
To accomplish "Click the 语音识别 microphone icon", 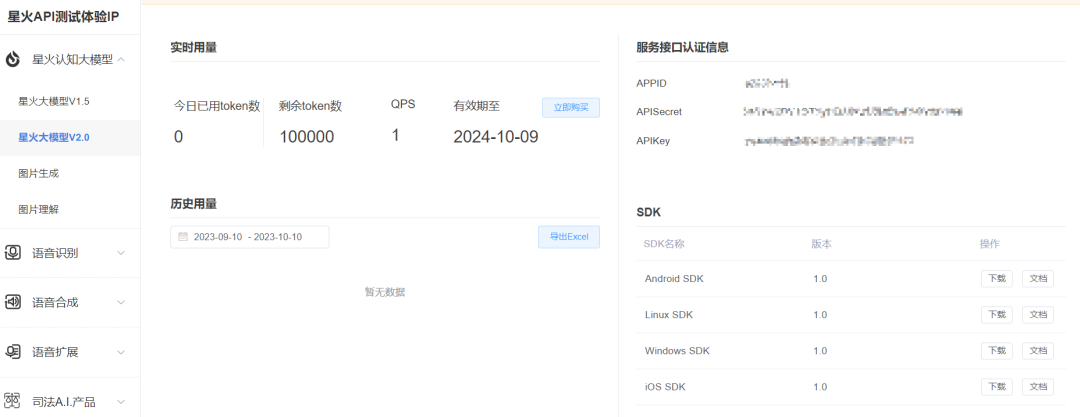I will tap(13, 253).
